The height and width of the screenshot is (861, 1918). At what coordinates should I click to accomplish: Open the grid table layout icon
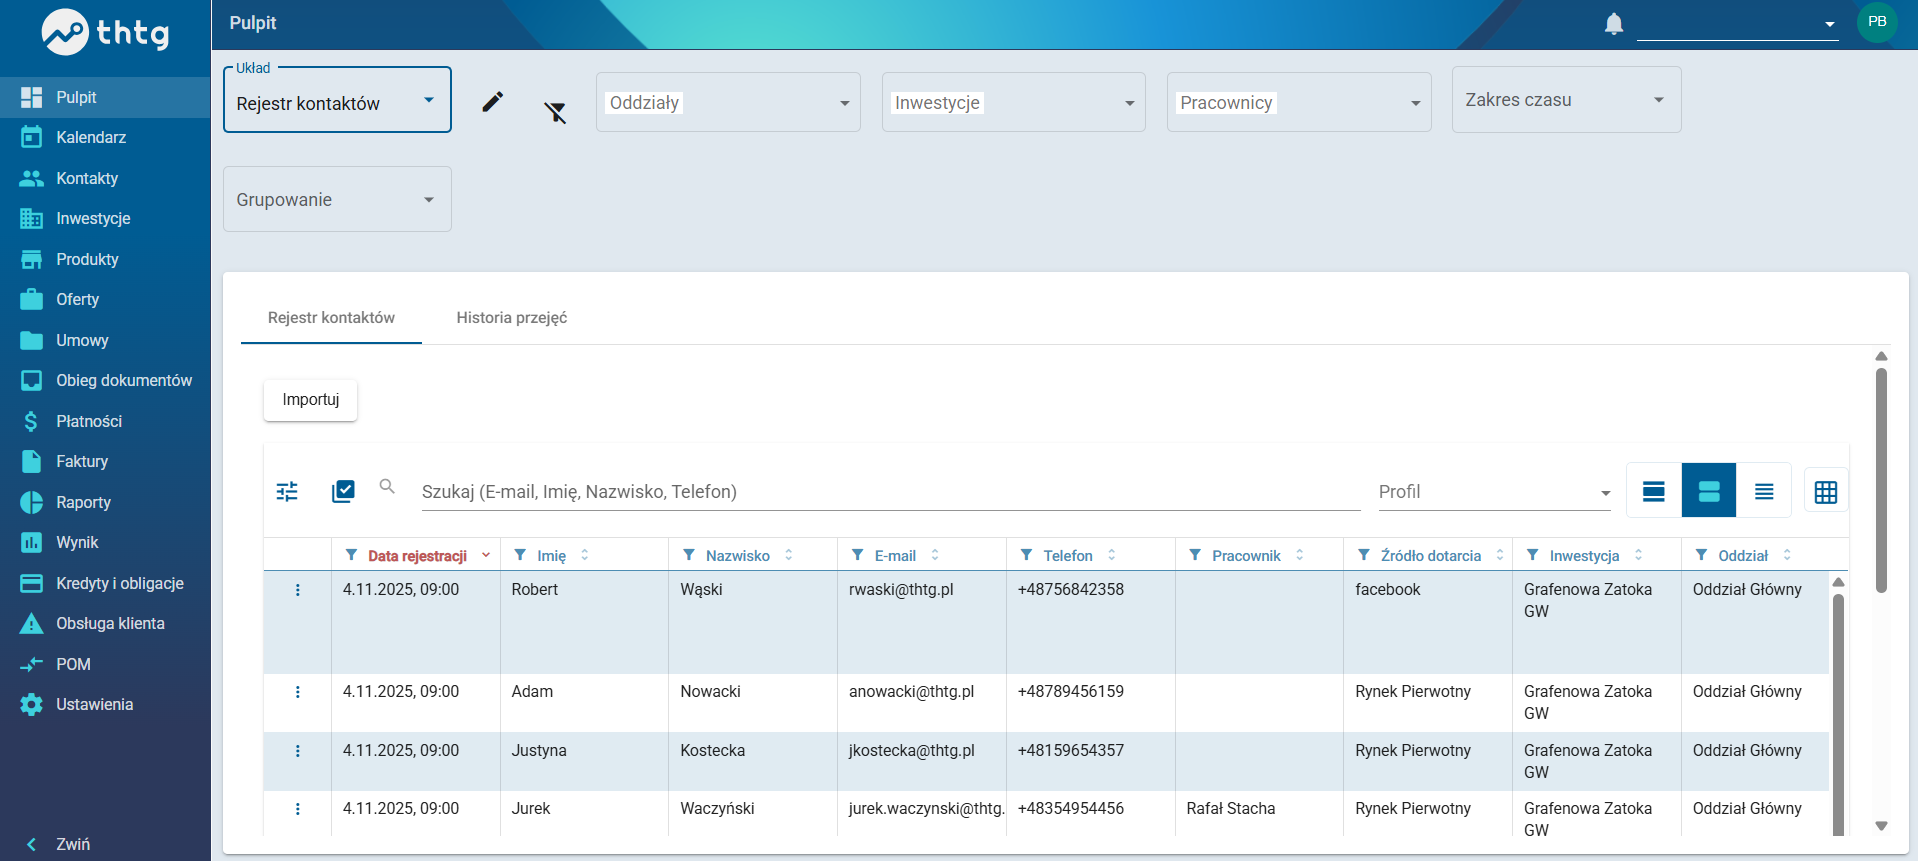1826,492
